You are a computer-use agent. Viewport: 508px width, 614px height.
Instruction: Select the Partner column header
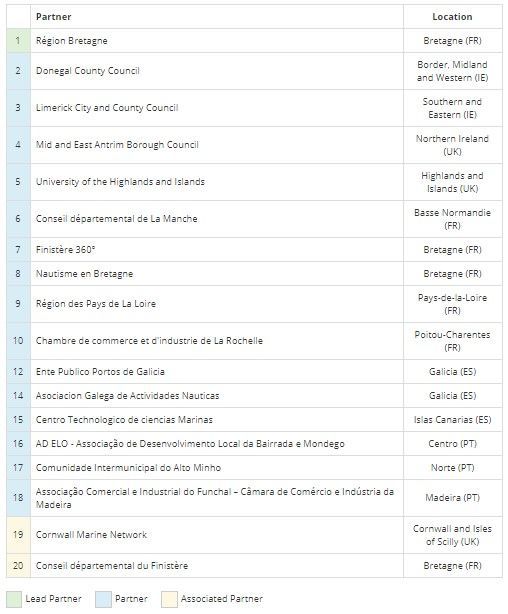pyautogui.click(x=54, y=17)
